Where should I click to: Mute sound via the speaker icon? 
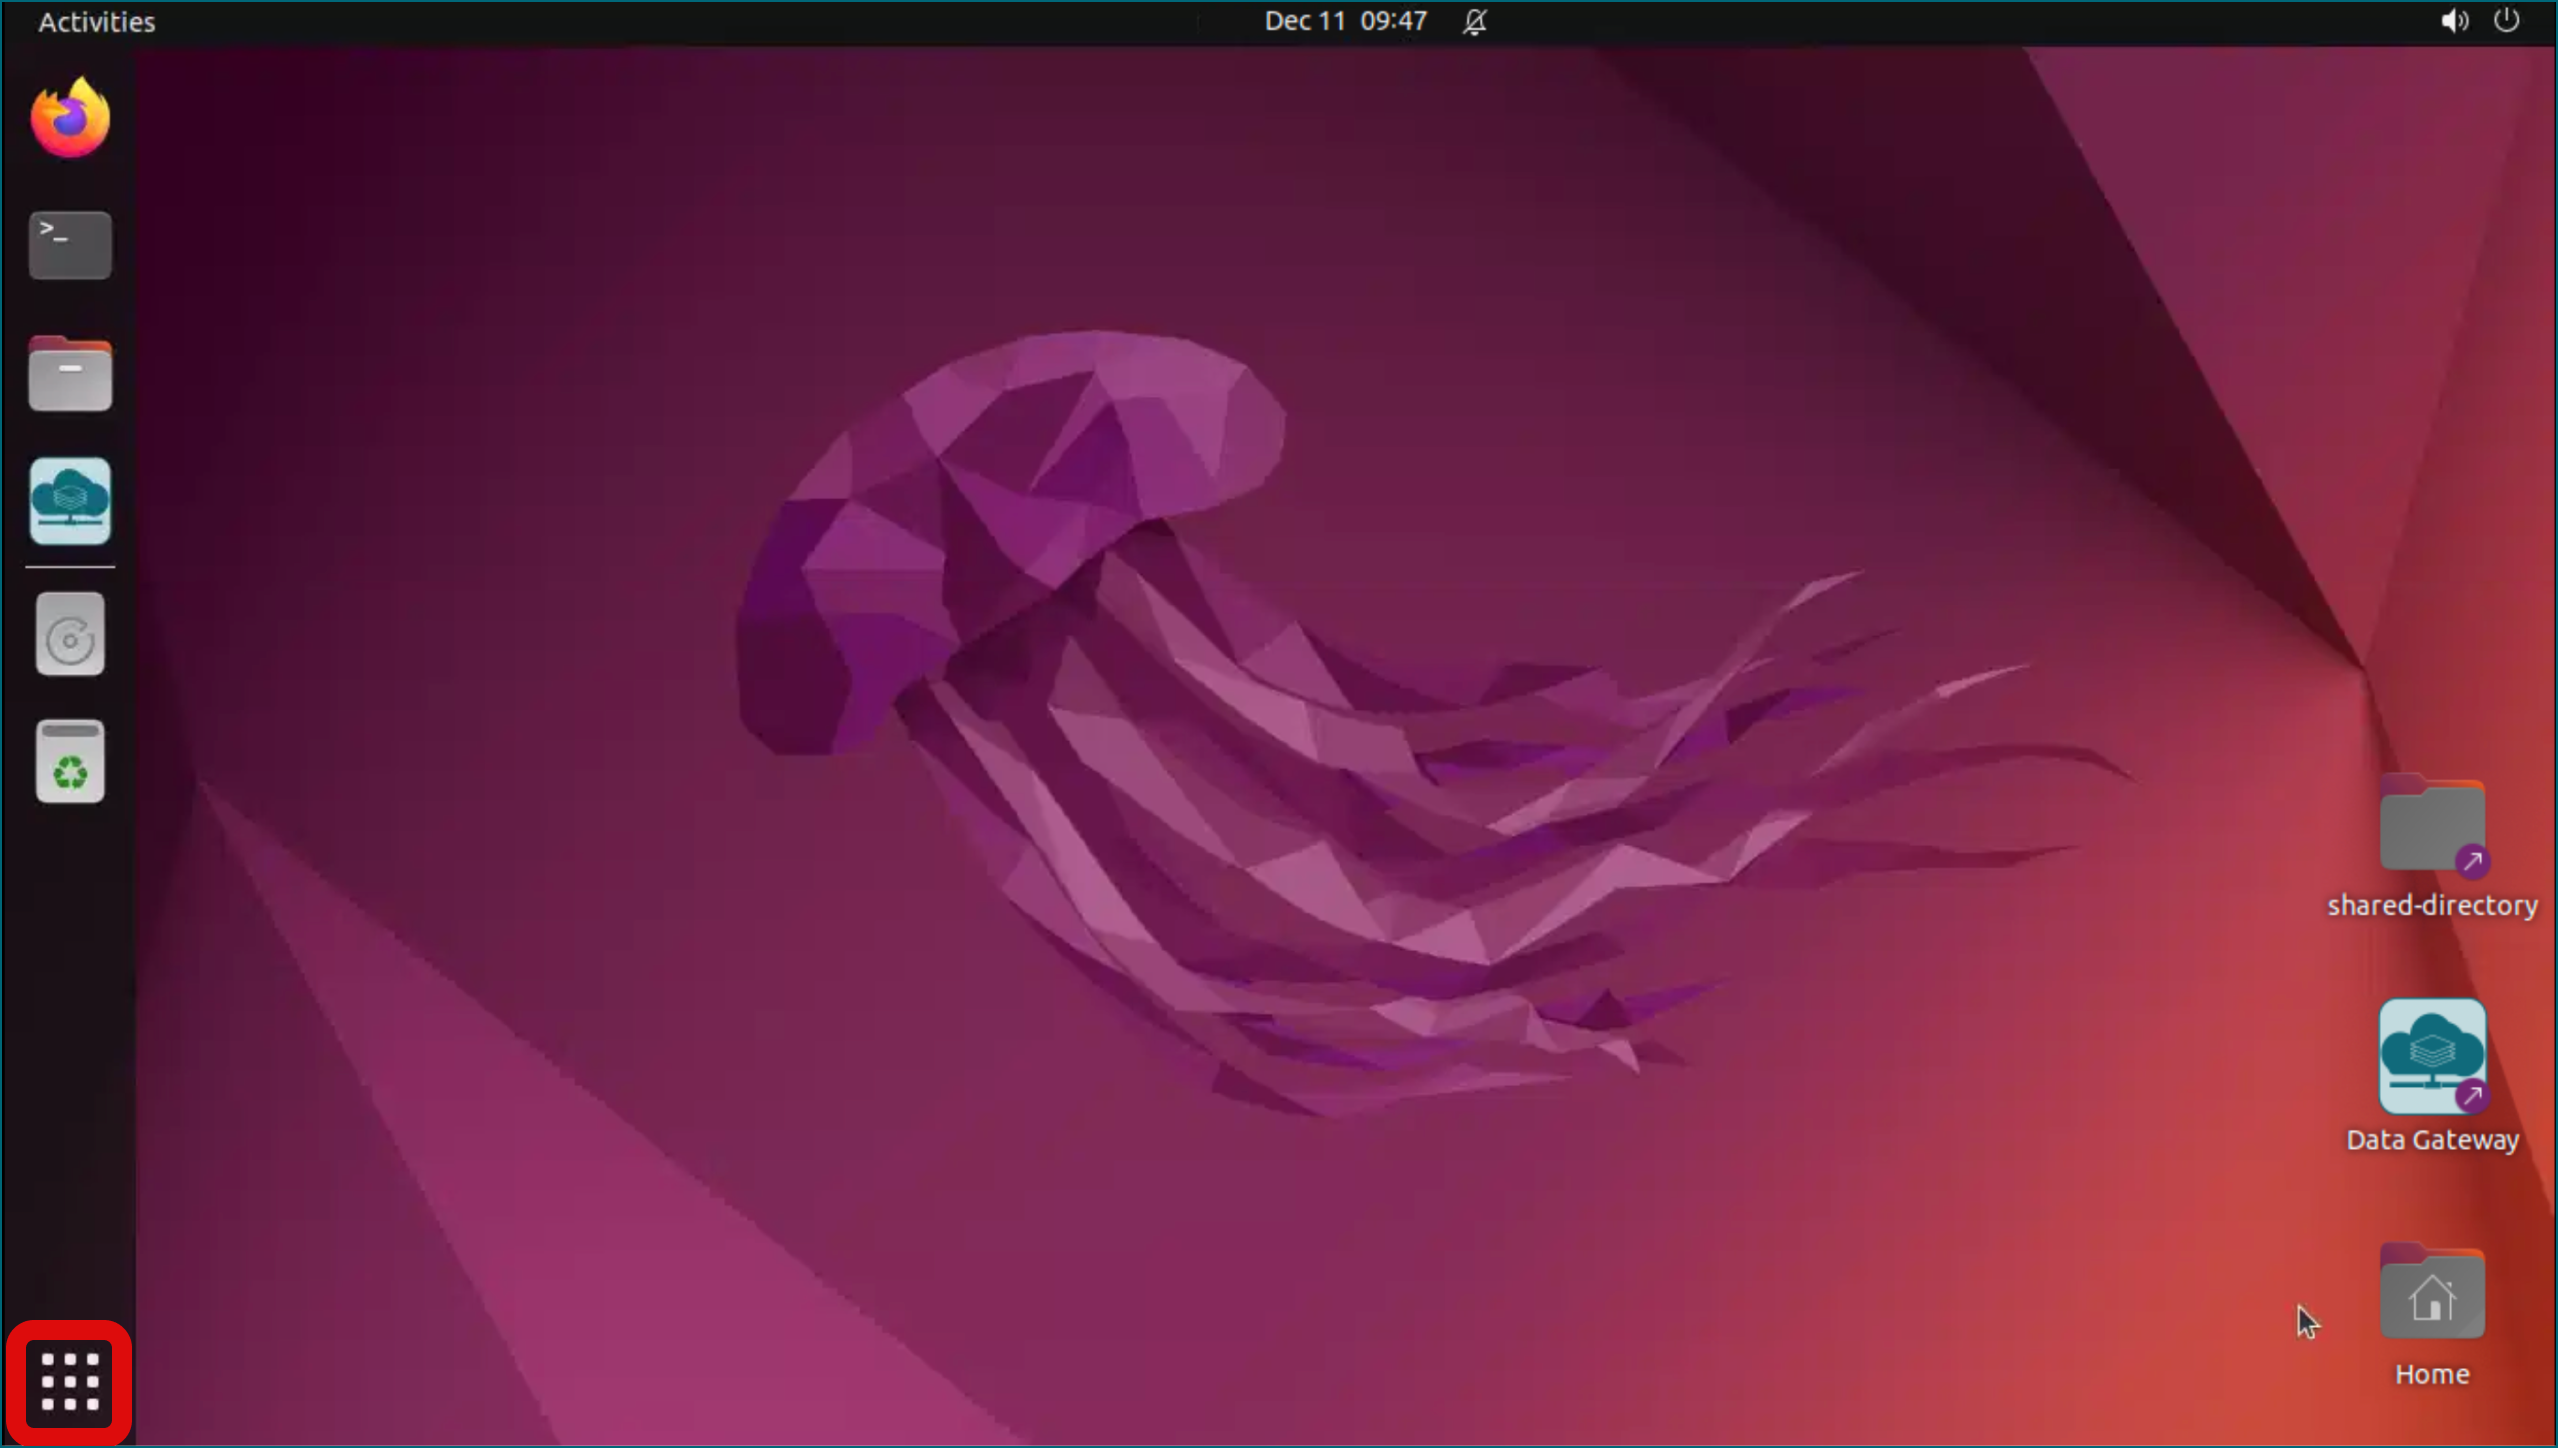click(2452, 20)
